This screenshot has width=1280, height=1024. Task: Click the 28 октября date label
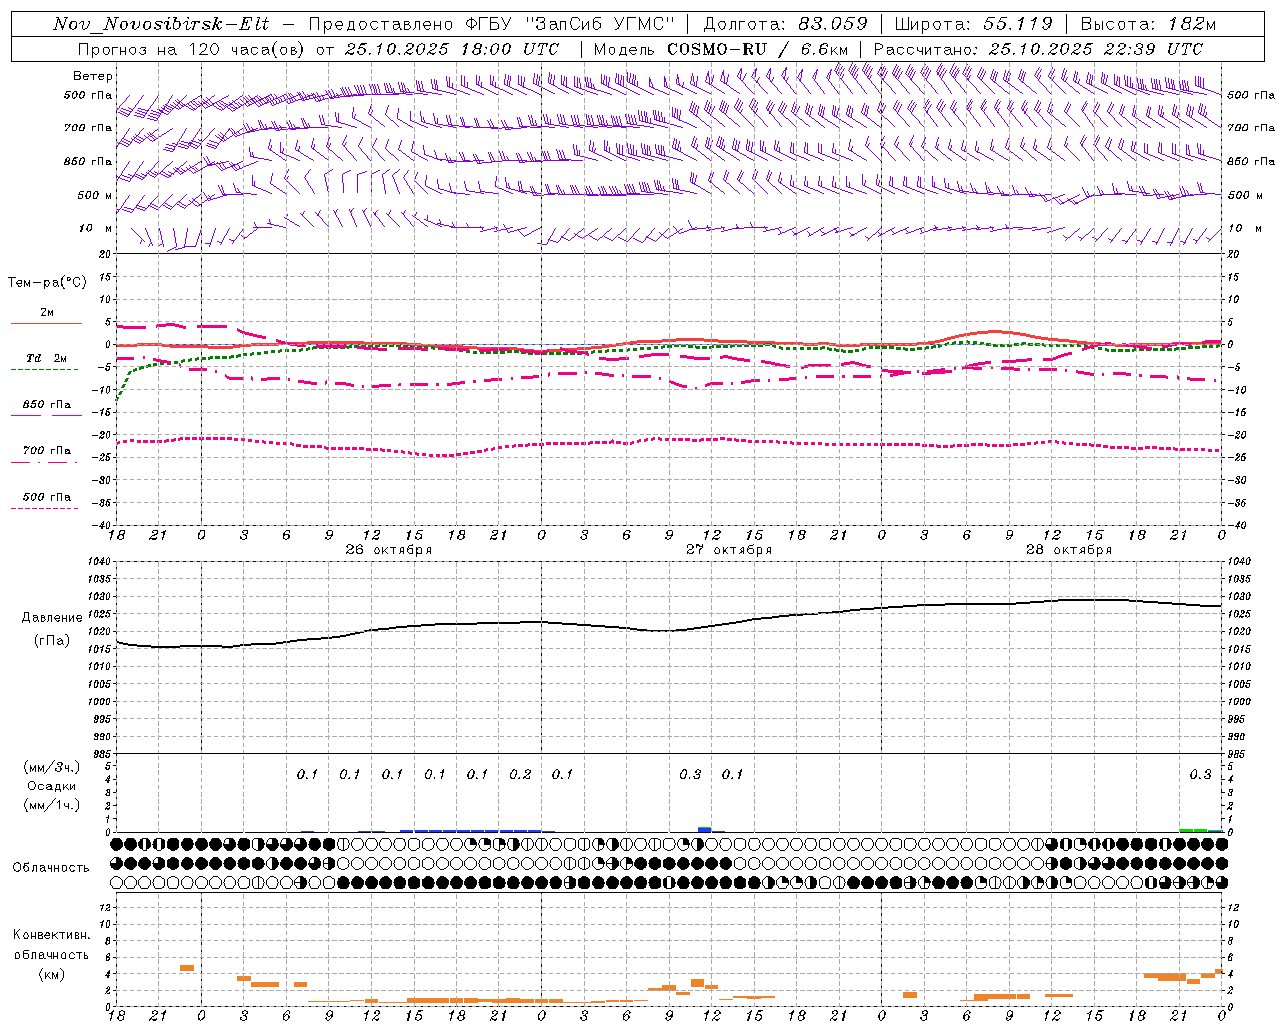click(1069, 550)
